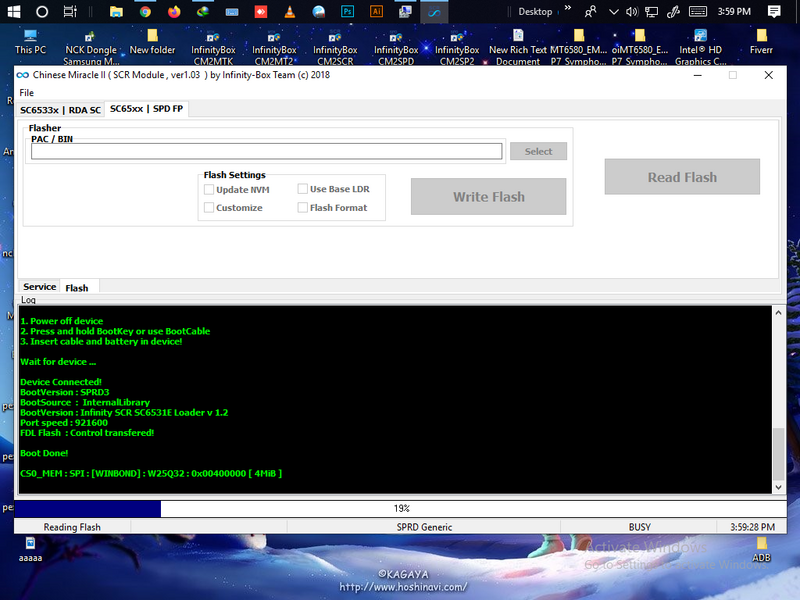Screen dimensions: 800x600
Task: Toggle the Use Base LDR checkbox
Action: pyautogui.click(x=303, y=189)
